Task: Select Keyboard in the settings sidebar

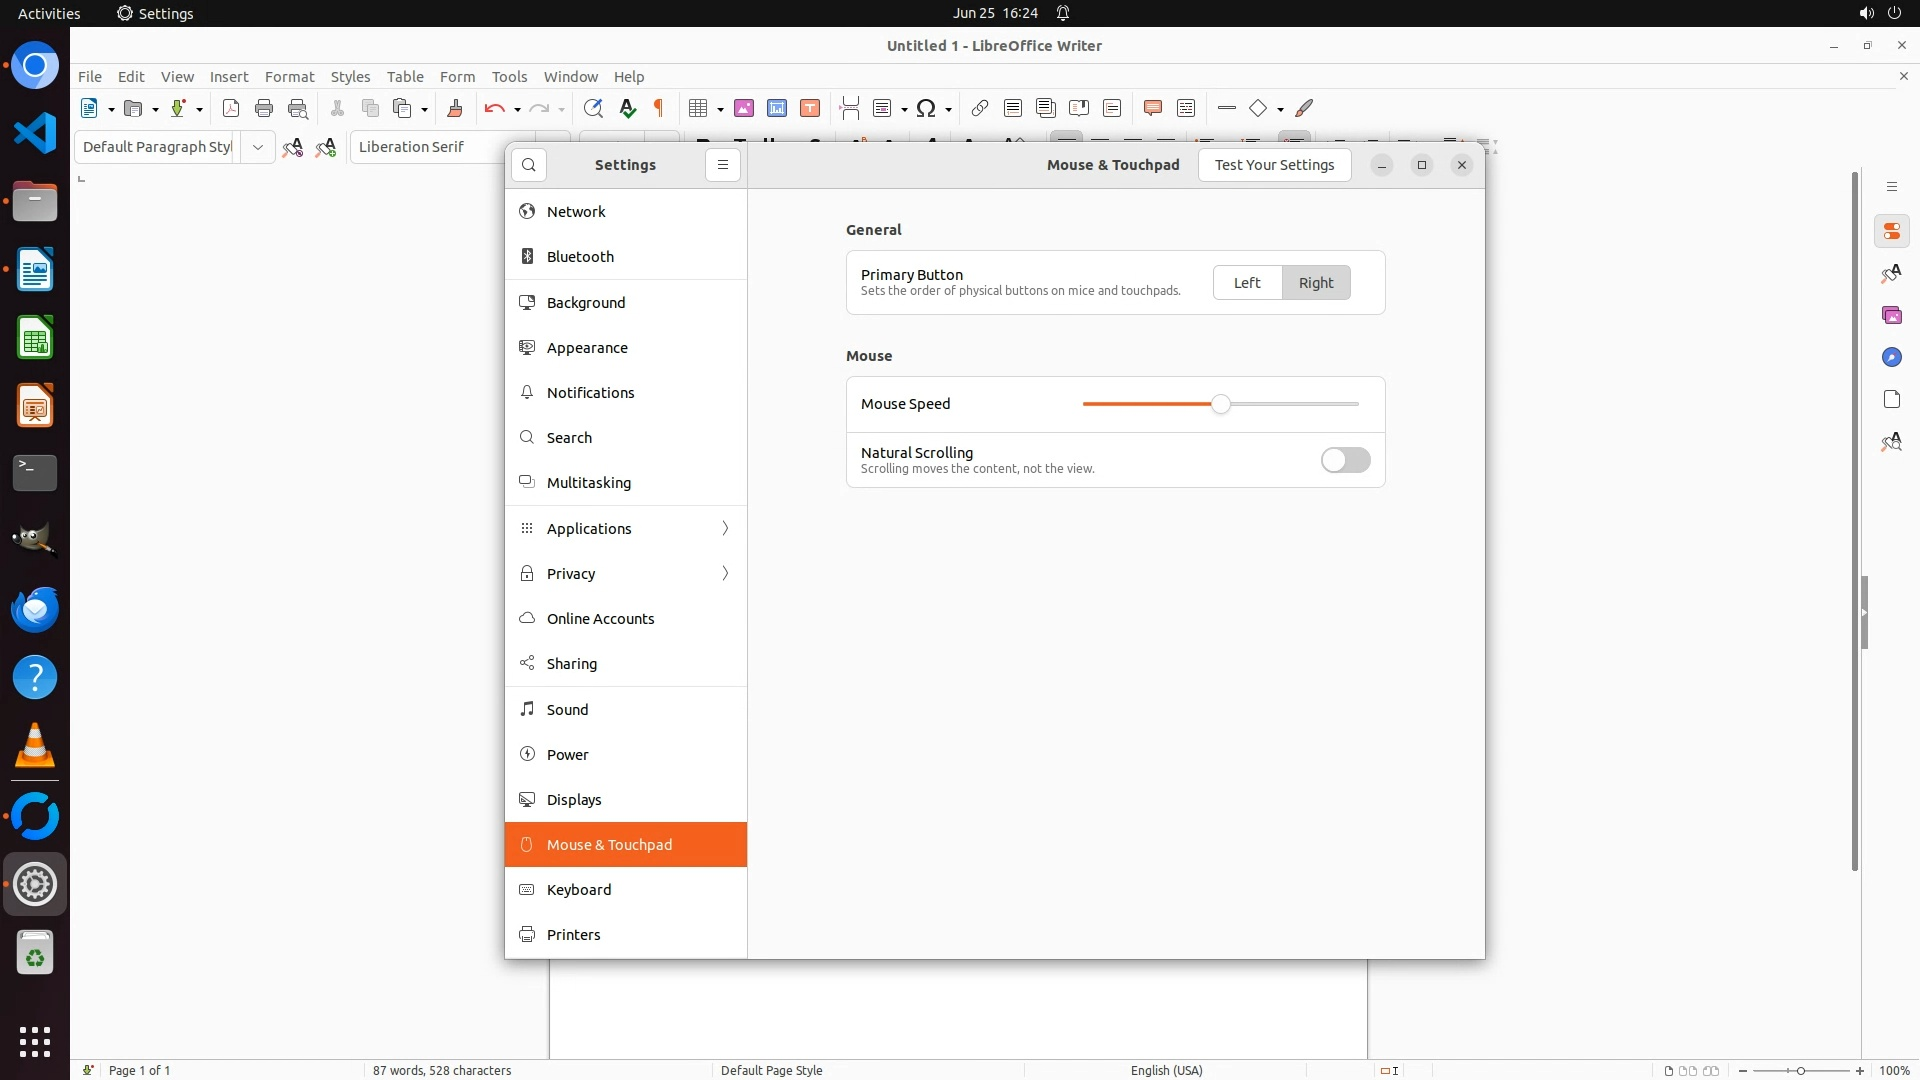Action: (x=579, y=889)
